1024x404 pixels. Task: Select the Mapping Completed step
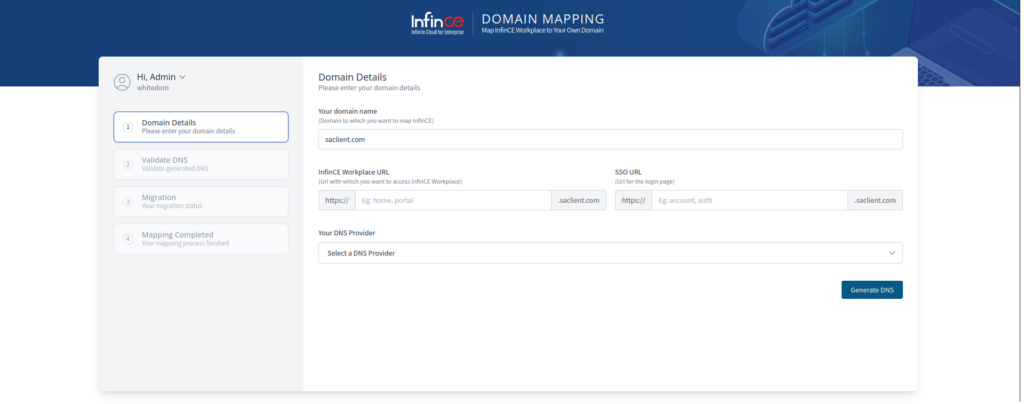point(200,239)
